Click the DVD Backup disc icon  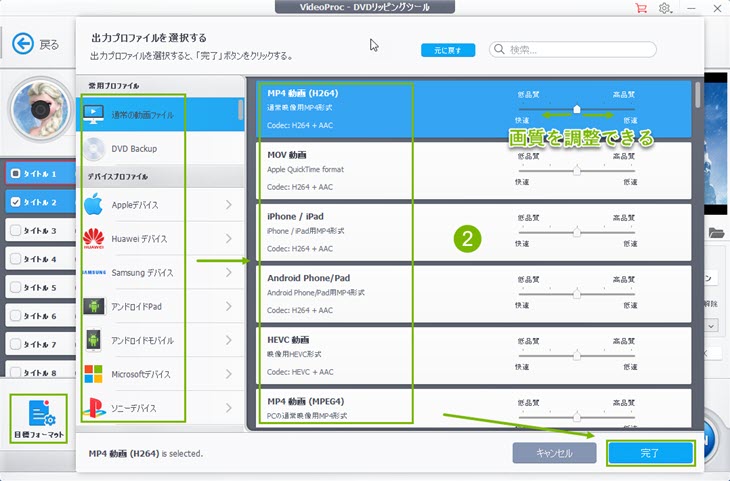[94, 149]
